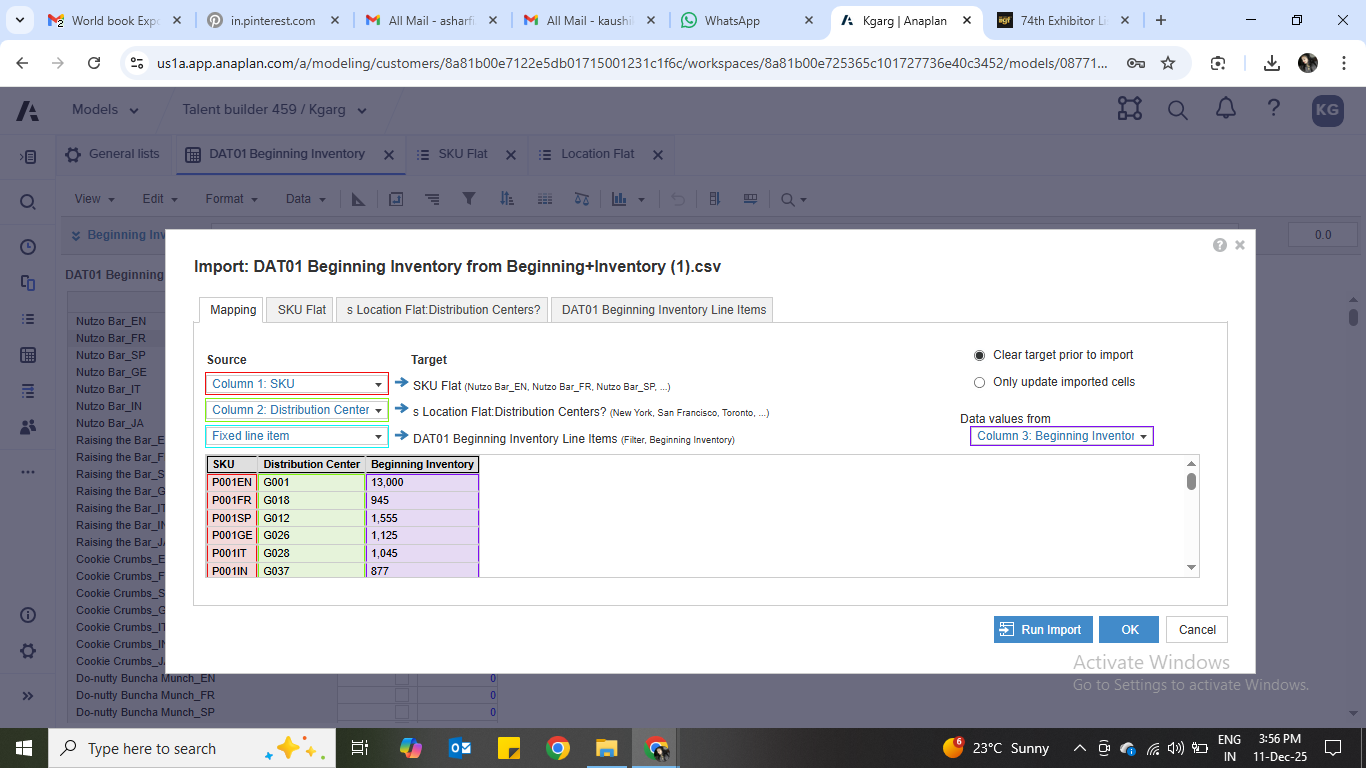Open Data values from Column 3 dropdown

pos(1062,436)
